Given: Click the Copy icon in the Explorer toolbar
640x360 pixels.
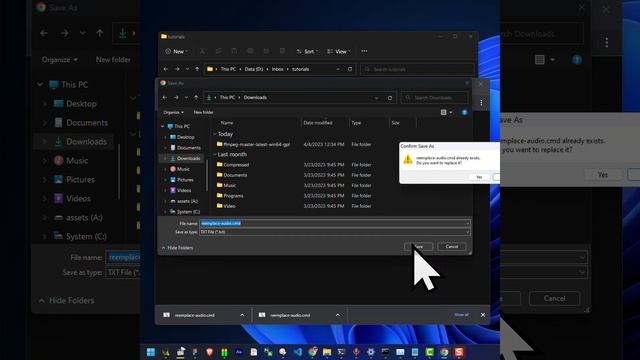Looking at the screenshot, I should [218, 51].
